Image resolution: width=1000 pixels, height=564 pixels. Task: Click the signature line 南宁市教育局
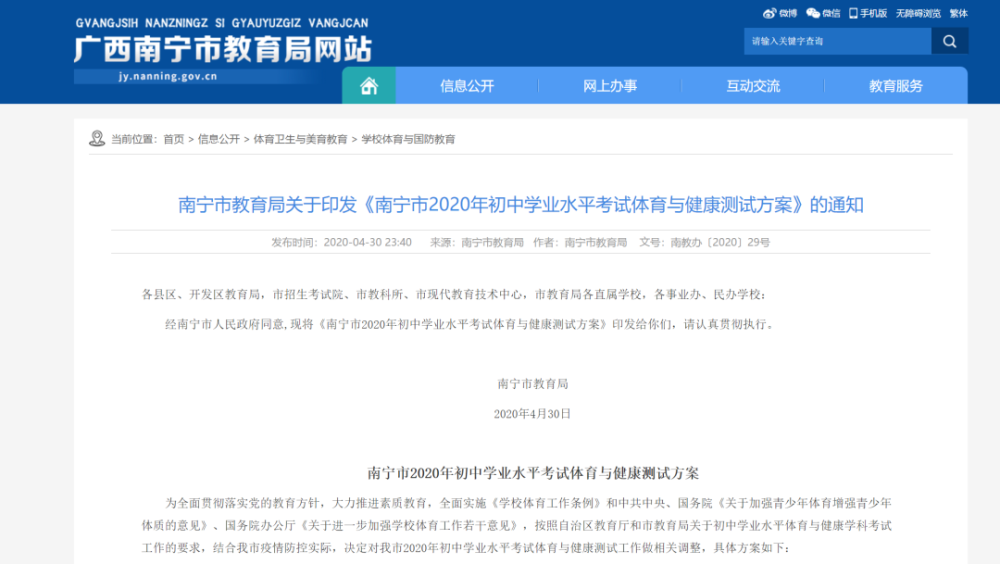pyautogui.click(x=533, y=384)
